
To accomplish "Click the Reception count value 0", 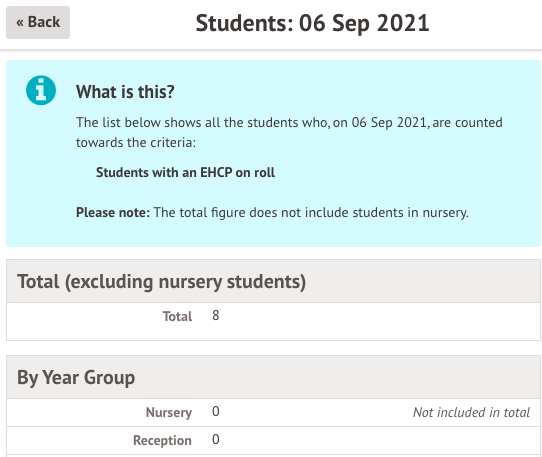I will coord(216,439).
